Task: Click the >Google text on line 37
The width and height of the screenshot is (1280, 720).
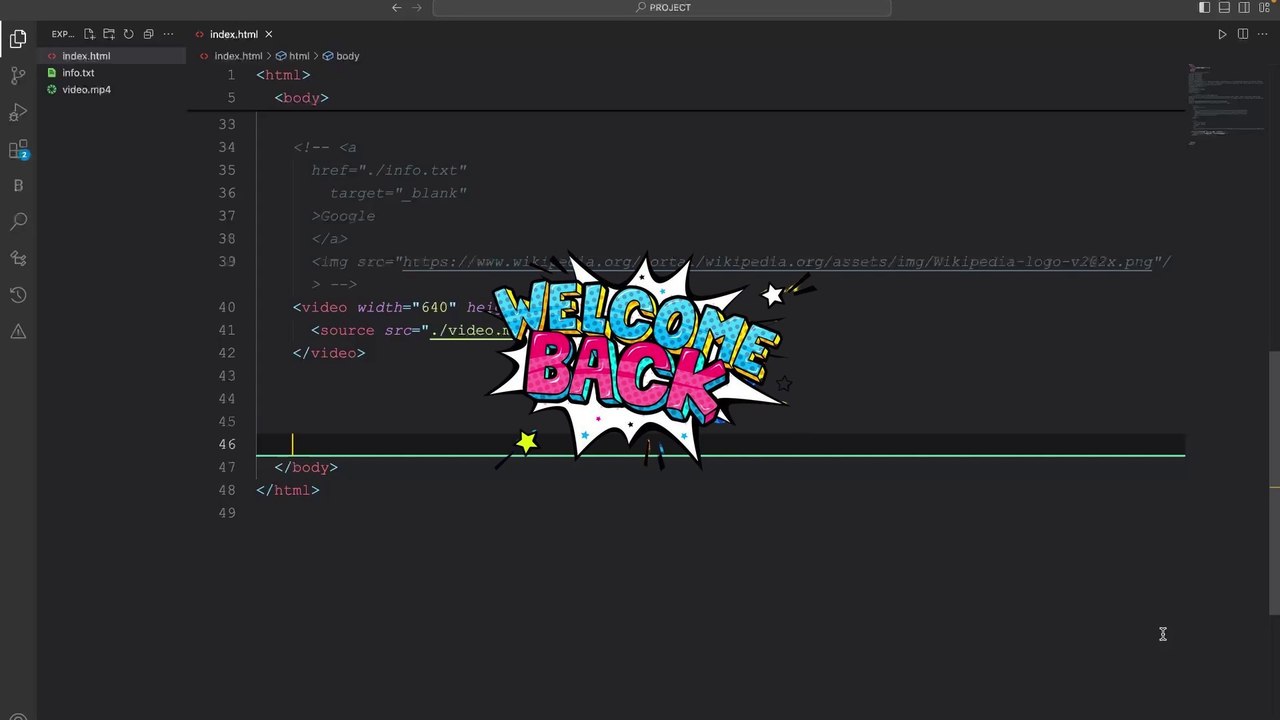Action: click(343, 216)
